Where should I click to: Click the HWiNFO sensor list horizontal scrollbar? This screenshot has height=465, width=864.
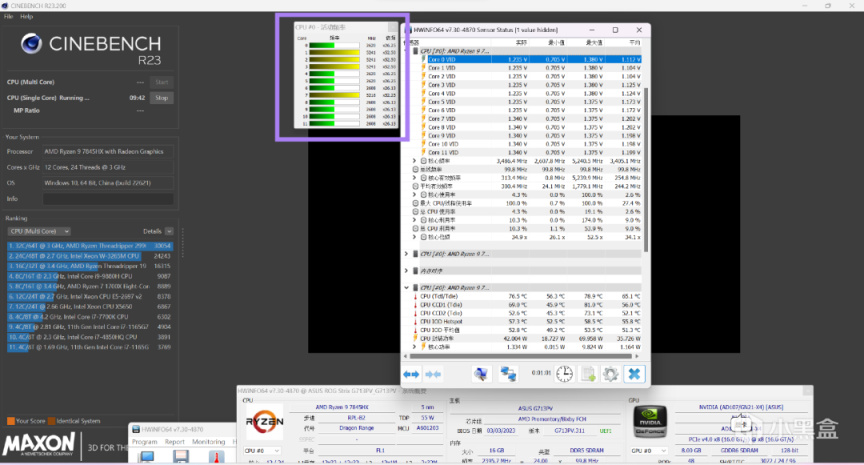[521, 356]
